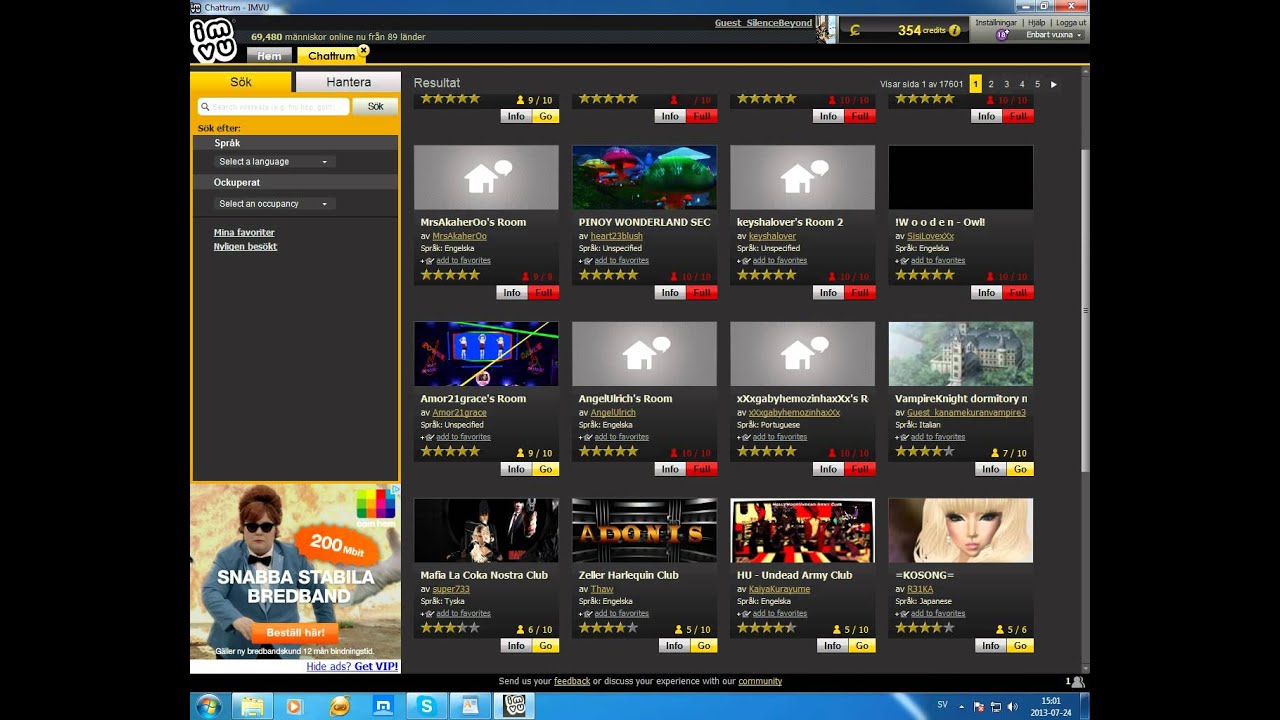Add PINOY WONDERLAND SEC to favorites
The image size is (1280, 720).
[621, 261]
